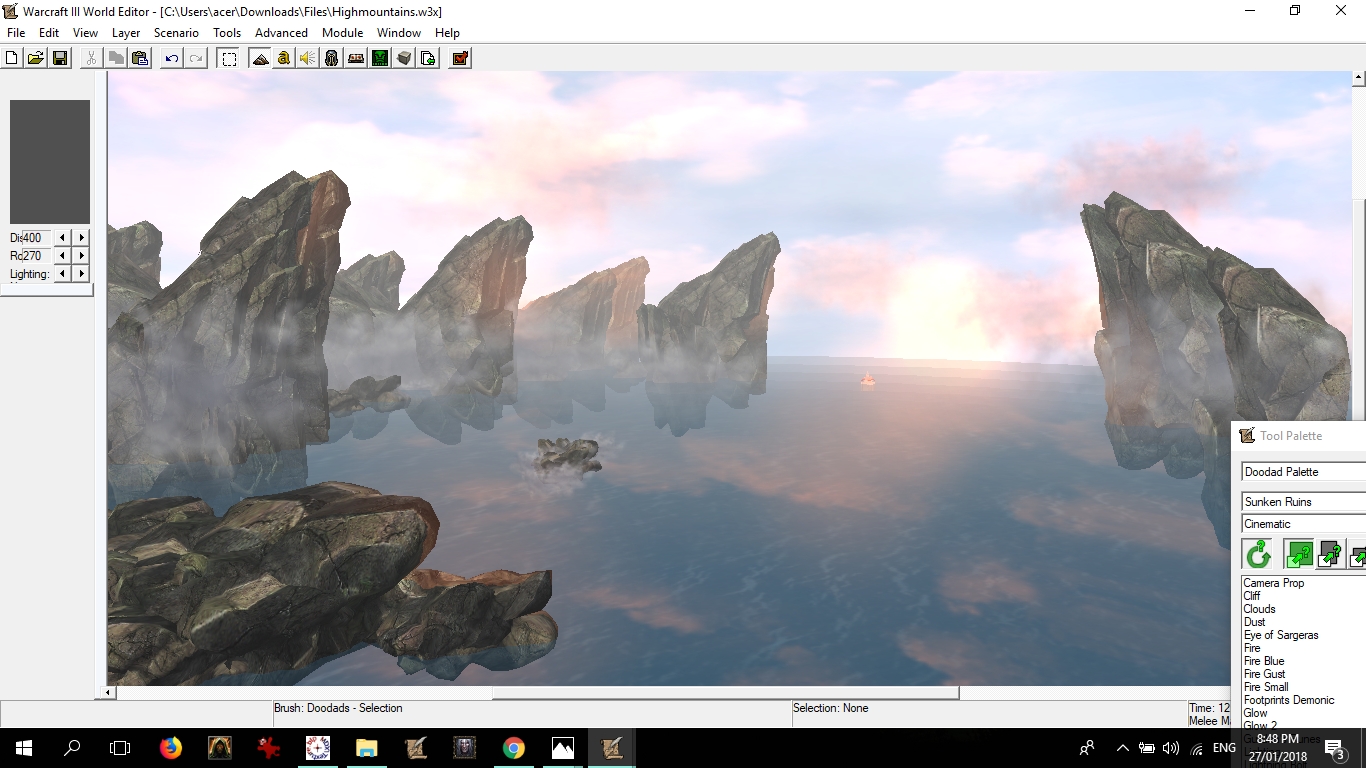
Task: Click the Rotation field showing 270
Action: pyautogui.click(x=36, y=256)
